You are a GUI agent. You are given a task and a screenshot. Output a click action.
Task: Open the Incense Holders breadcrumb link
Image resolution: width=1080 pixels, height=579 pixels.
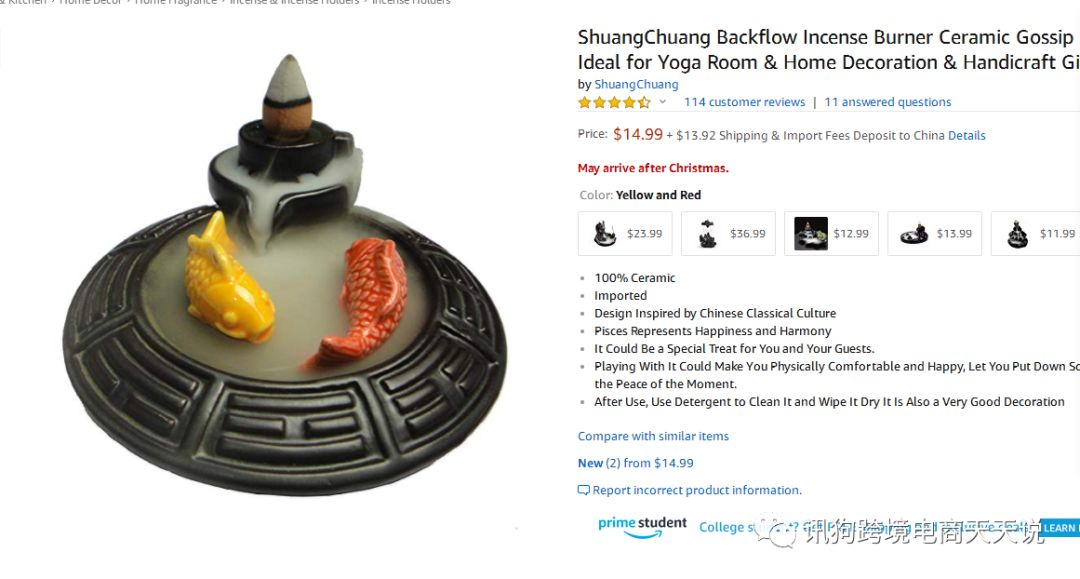[x=411, y=2]
